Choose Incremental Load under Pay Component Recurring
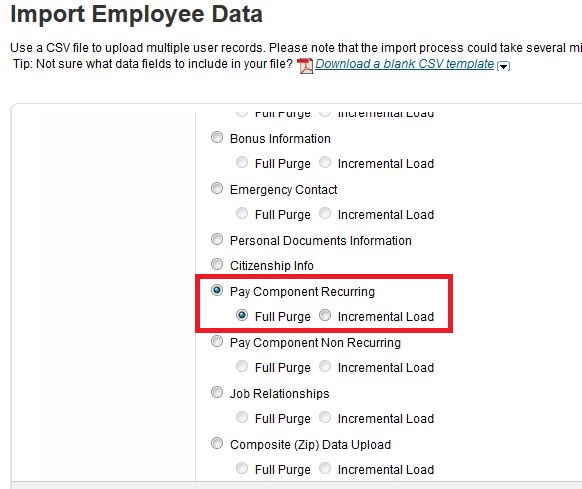The height and width of the screenshot is (489, 582). 325,315
